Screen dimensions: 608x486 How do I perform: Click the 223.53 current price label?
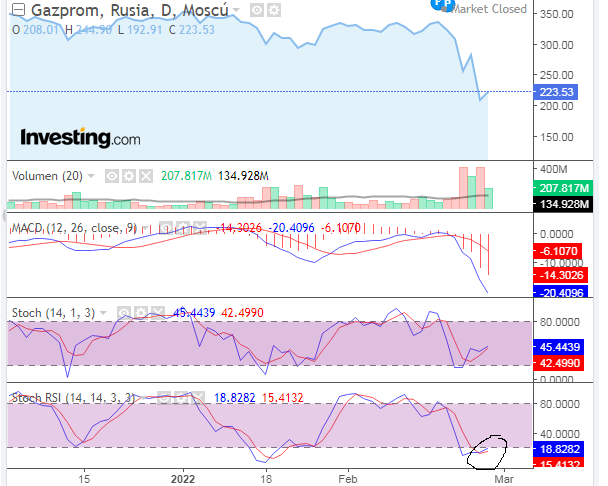556,92
